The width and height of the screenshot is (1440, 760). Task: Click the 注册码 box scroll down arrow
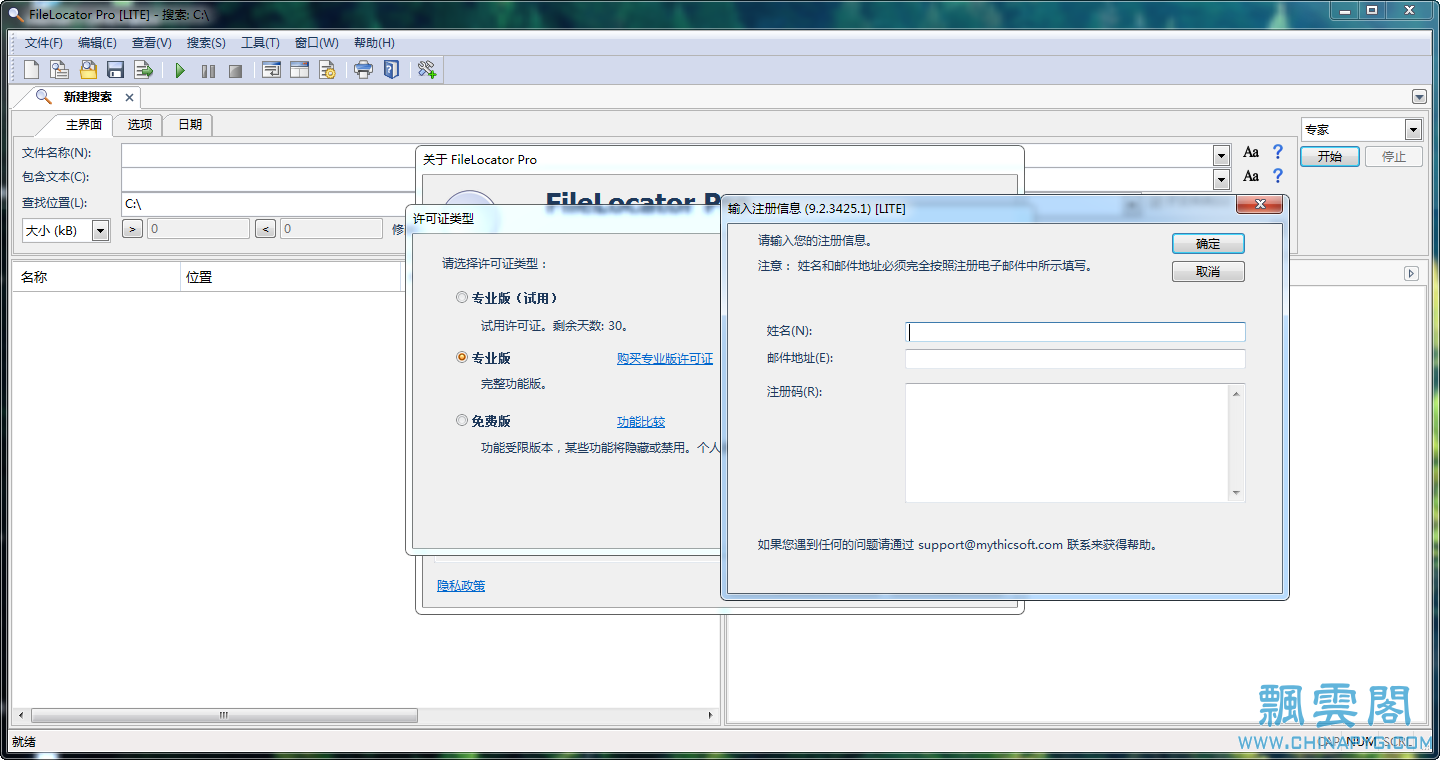[1237, 493]
